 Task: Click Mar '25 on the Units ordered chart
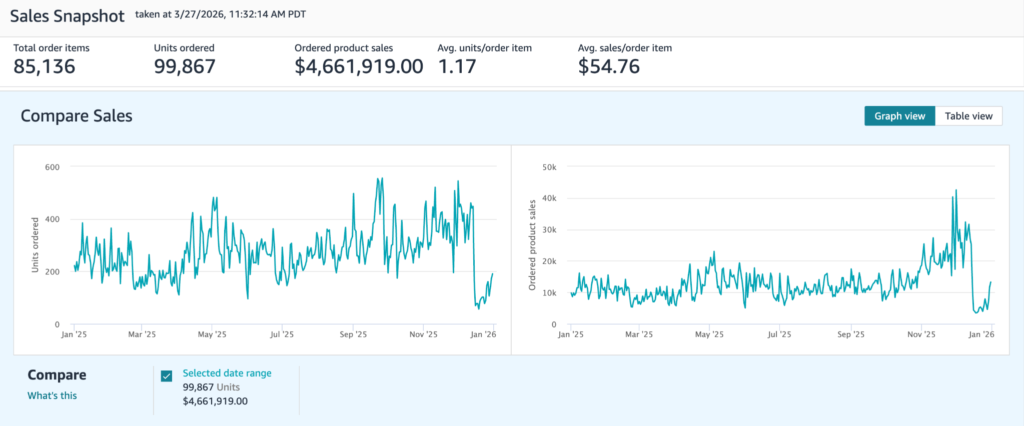[x=143, y=336]
